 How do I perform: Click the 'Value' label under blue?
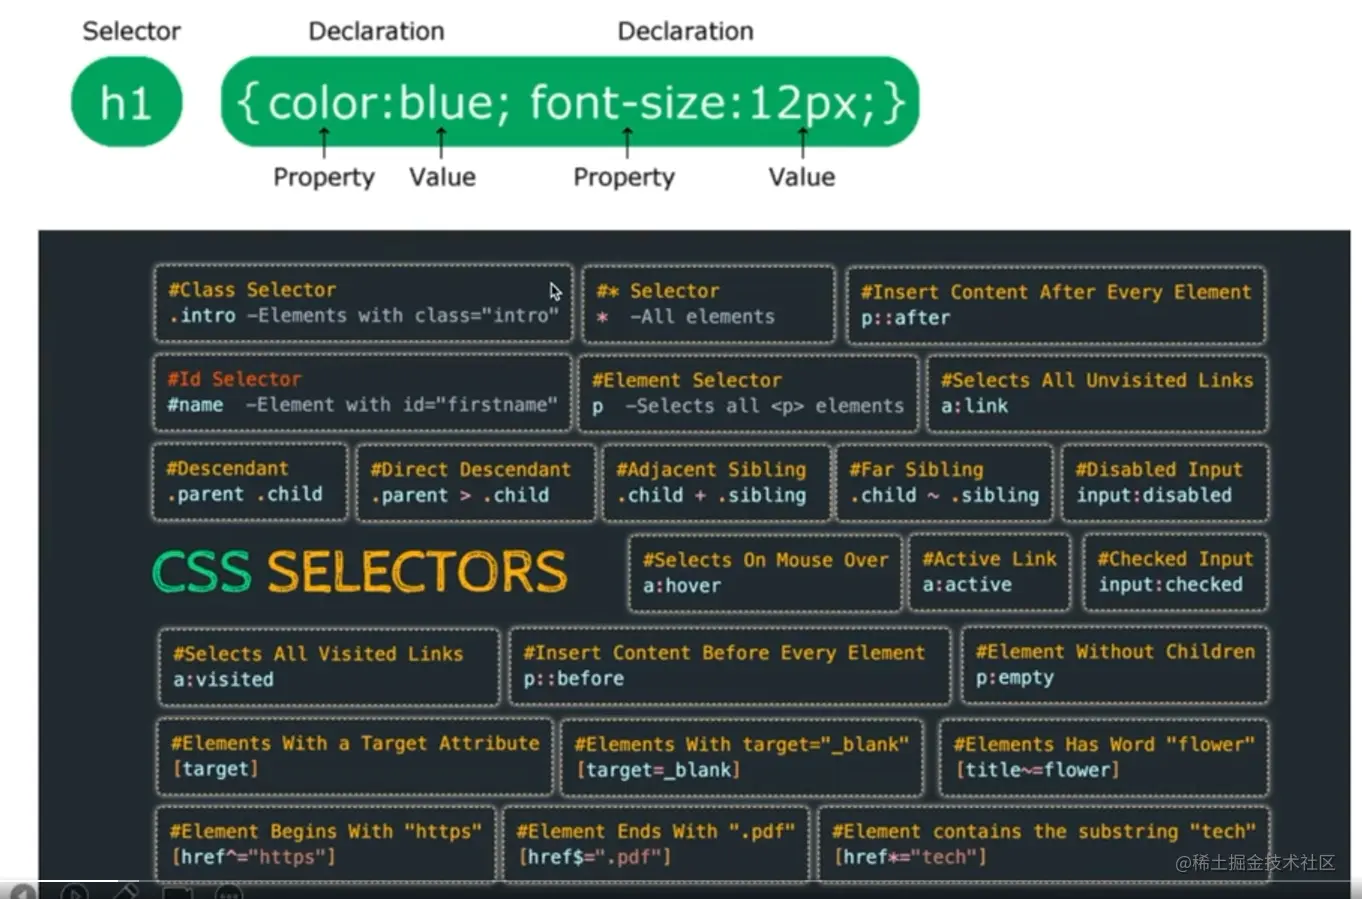pos(442,177)
